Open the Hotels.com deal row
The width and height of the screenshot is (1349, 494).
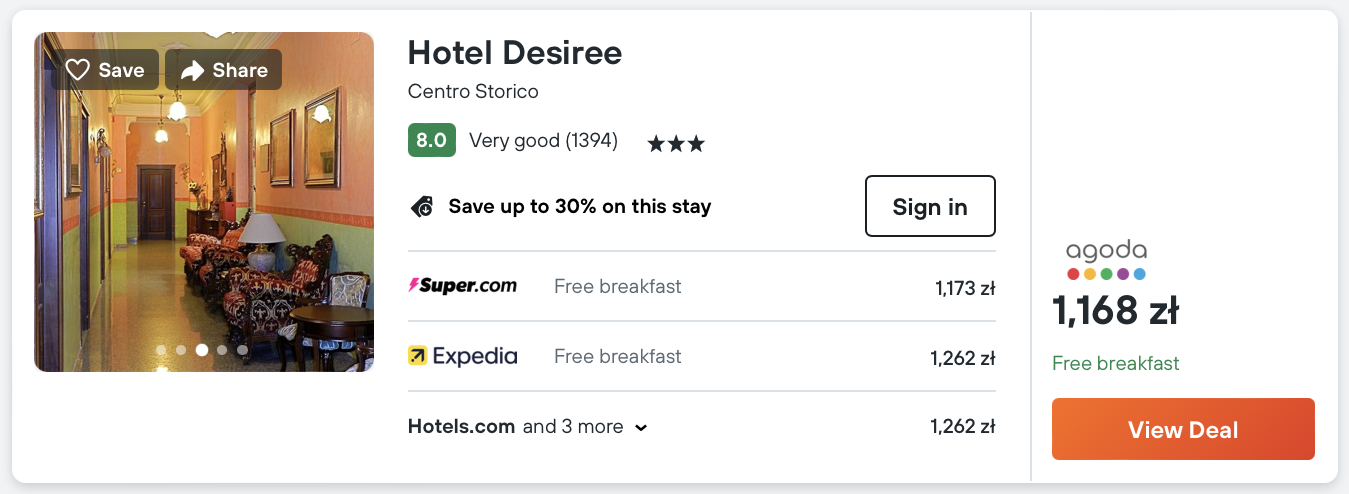tap(461, 427)
